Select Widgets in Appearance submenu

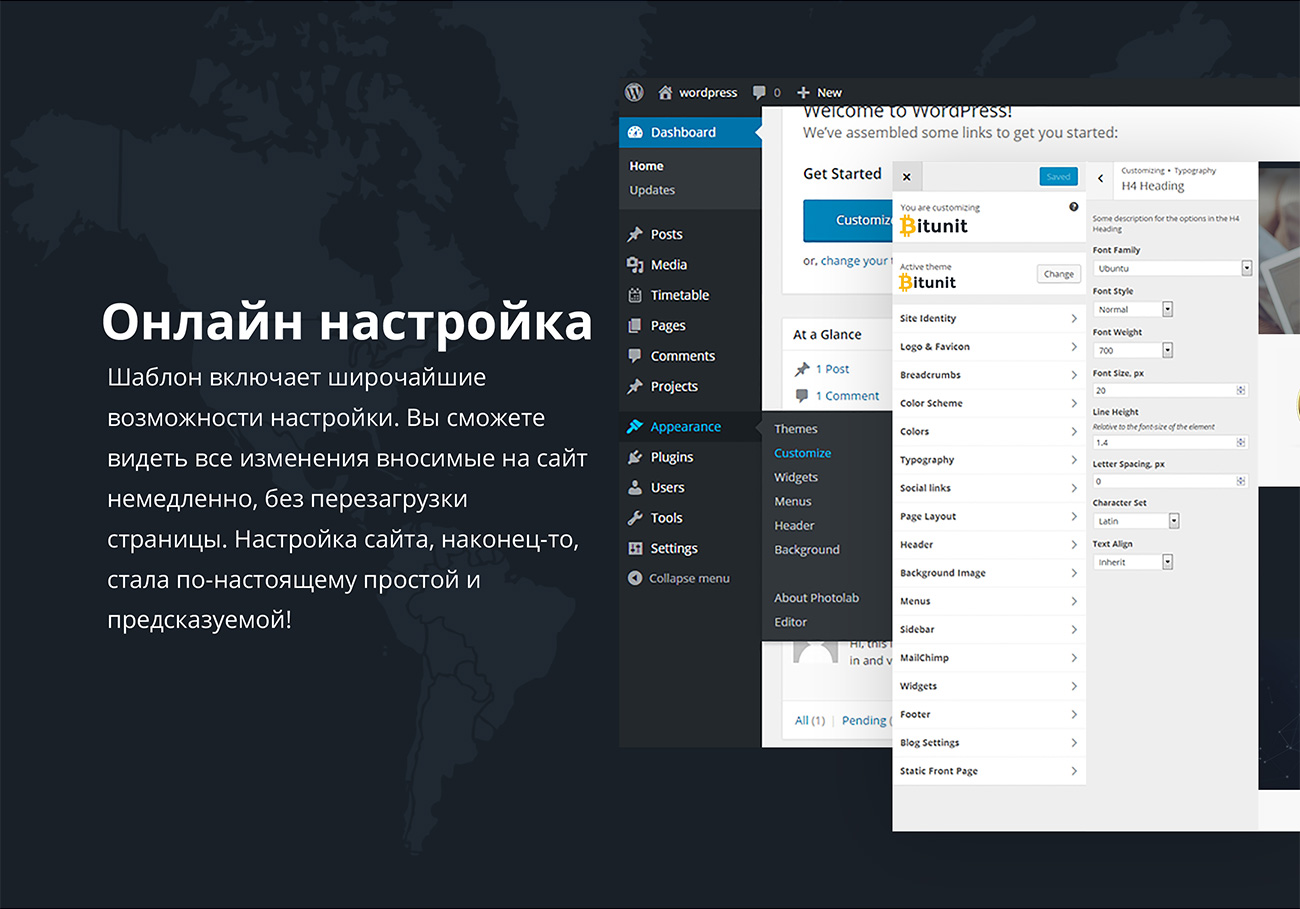[x=796, y=477]
